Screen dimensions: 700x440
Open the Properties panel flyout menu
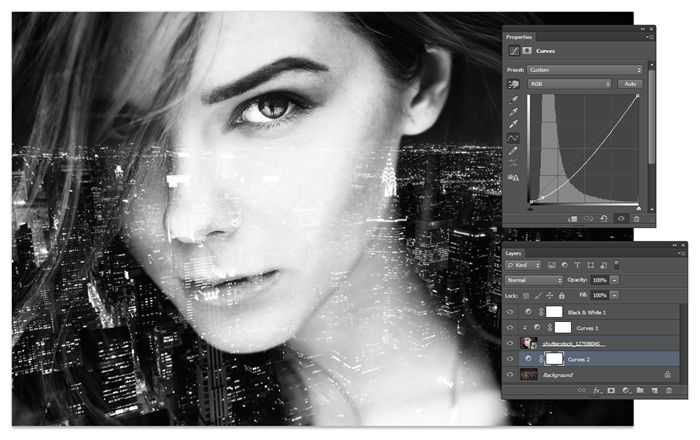(650, 37)
